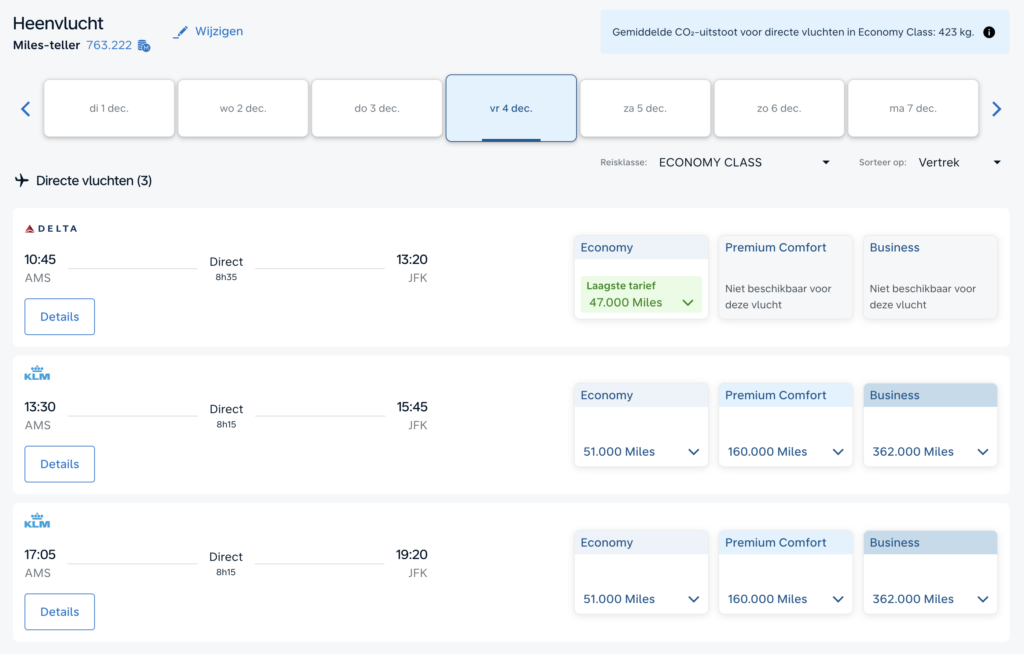The width and height of the screenshot is (1024, 654).
Task: Click the KLM logo on the 13:30 flight
Action: pos(37,374)
